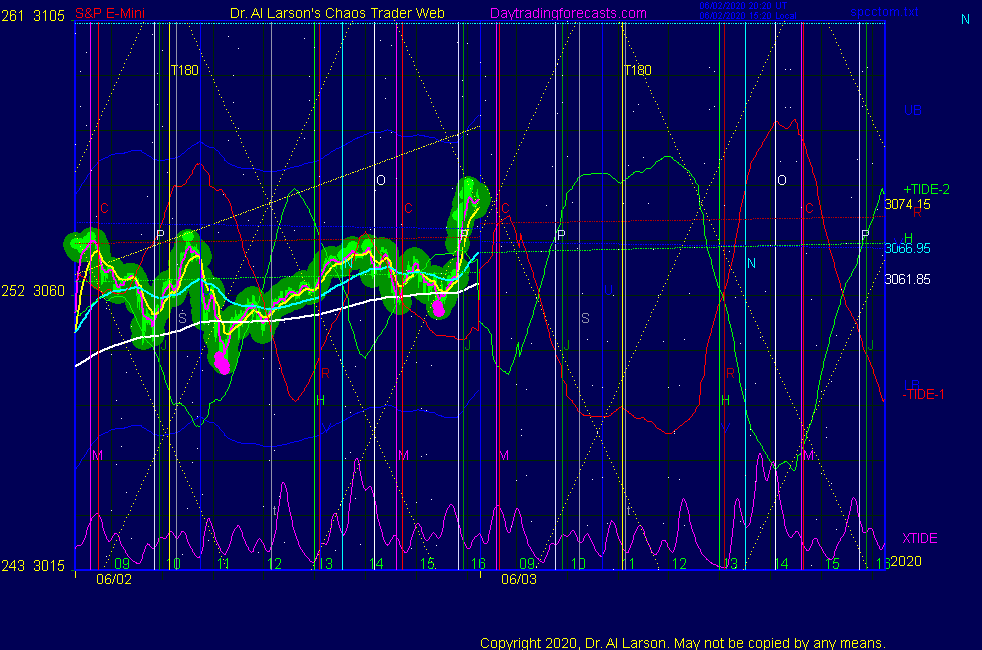The height and width of the screenshot is (650, 982).
Task: Click the "S&P E-Mini" chart title
Action: tap(110, 13)
